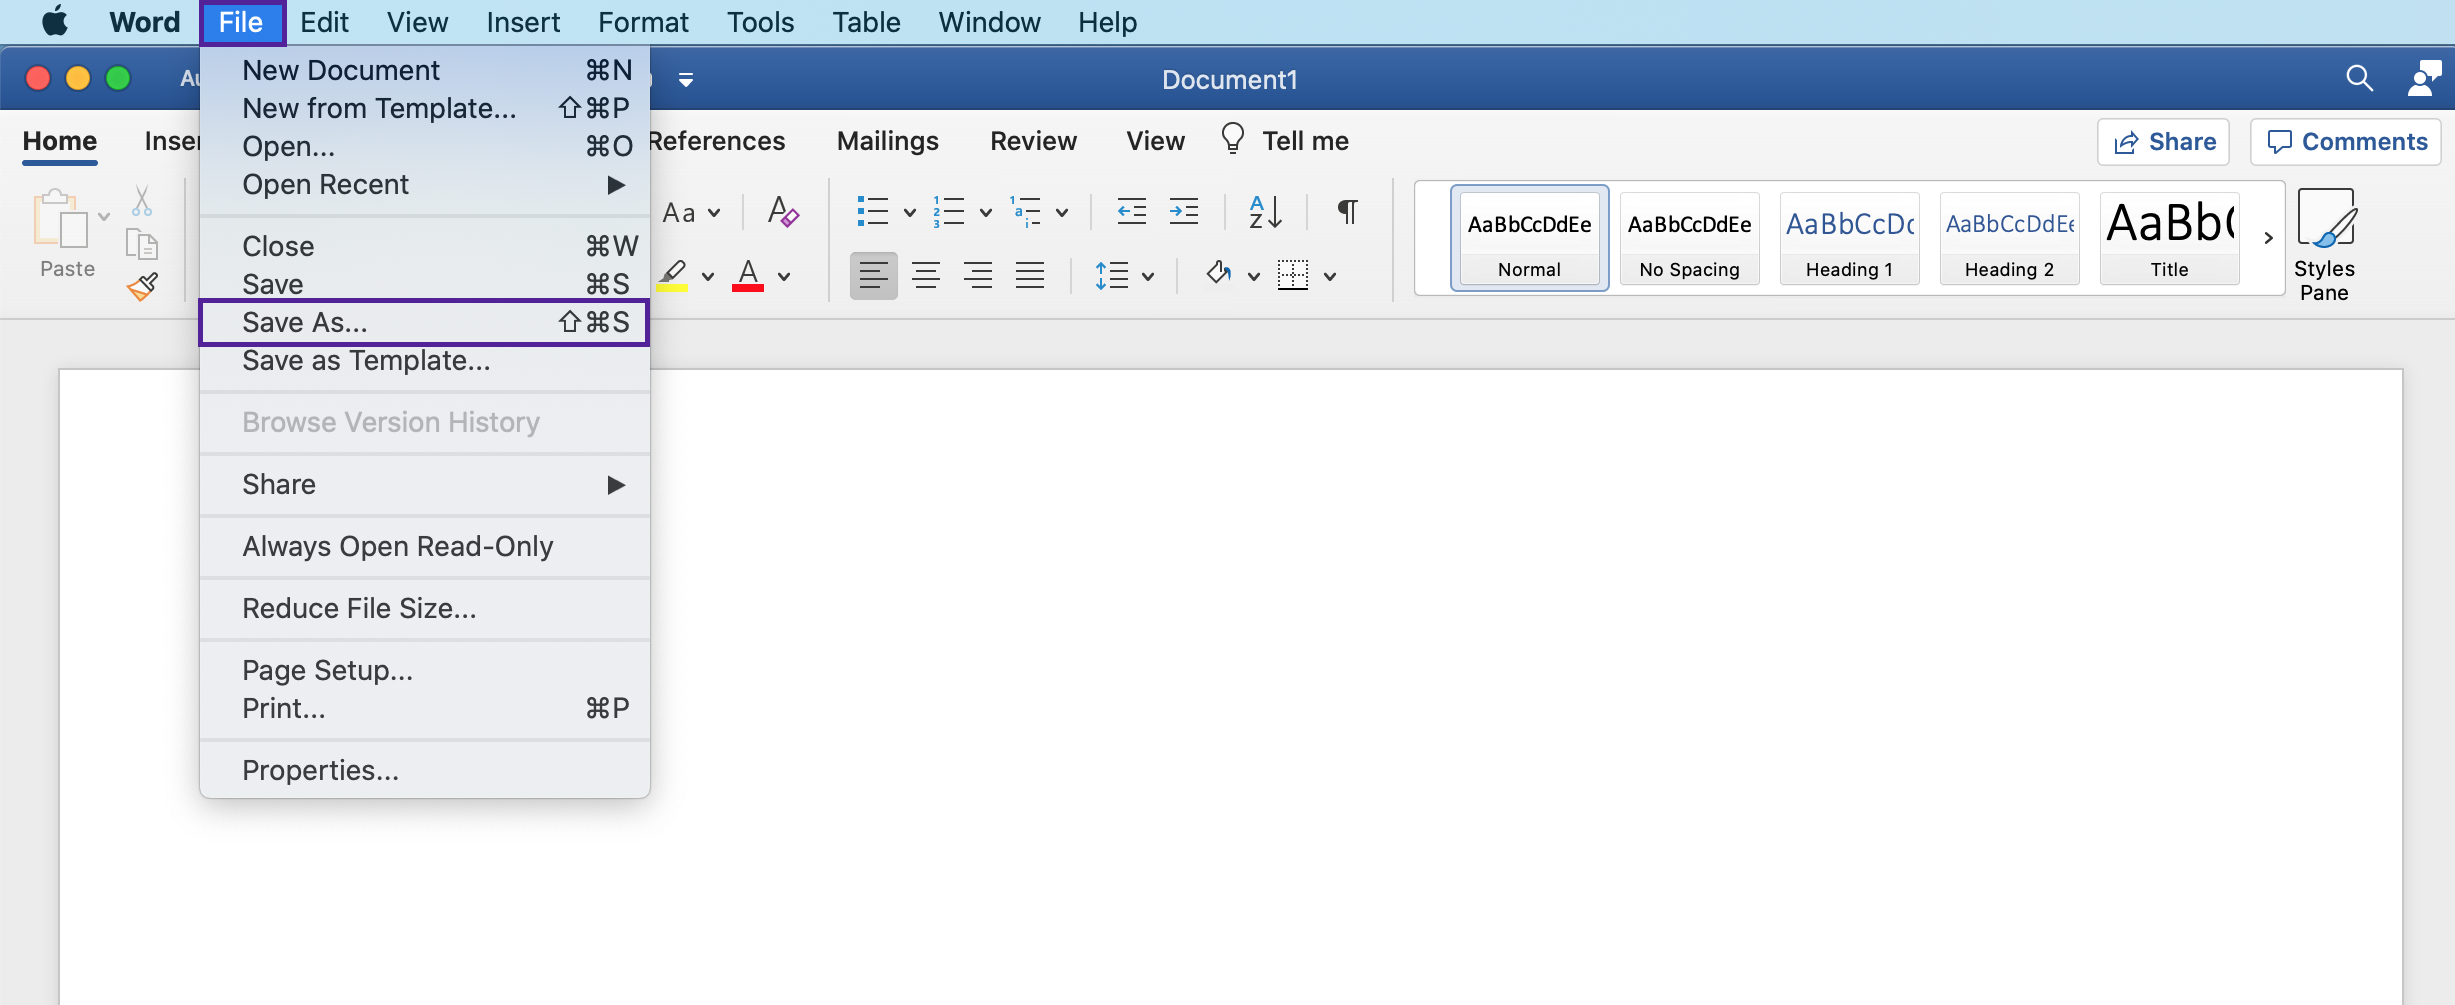Click the Tell me lightbulb
Image resolution: width=2455 pixels, height=1005 pixels.
click(1233, 139)
